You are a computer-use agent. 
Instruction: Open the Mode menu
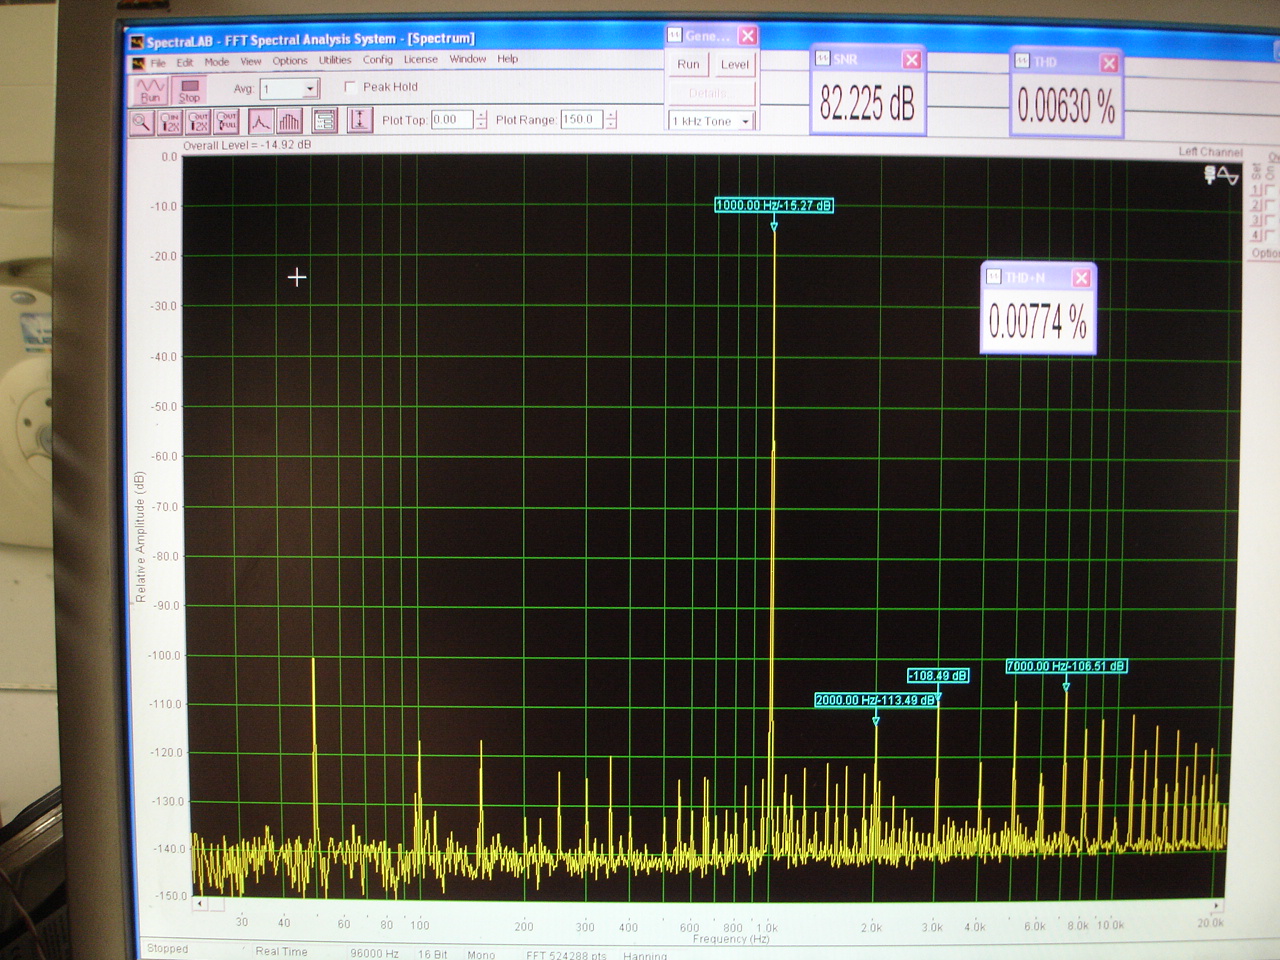pyautogui.click(x=217, y=62)
